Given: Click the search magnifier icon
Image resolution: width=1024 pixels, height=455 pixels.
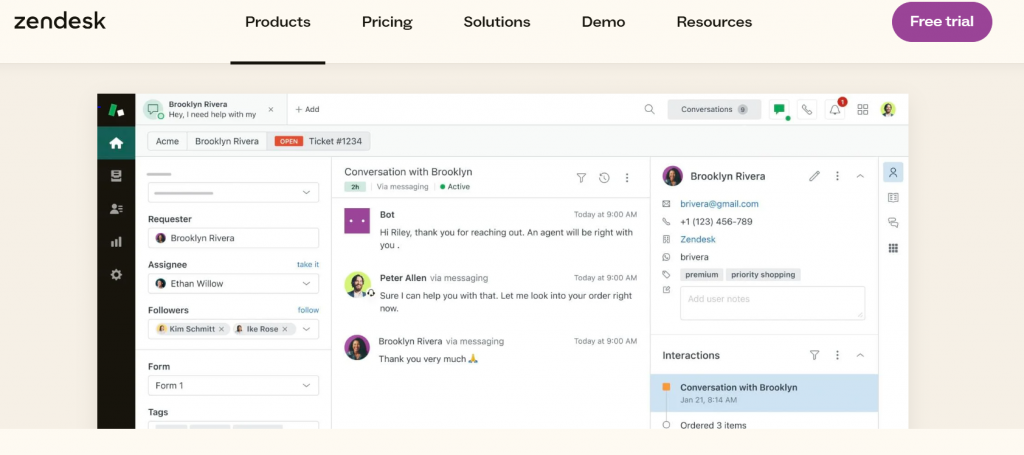Looking at the screenshot, I should [649, 110].
